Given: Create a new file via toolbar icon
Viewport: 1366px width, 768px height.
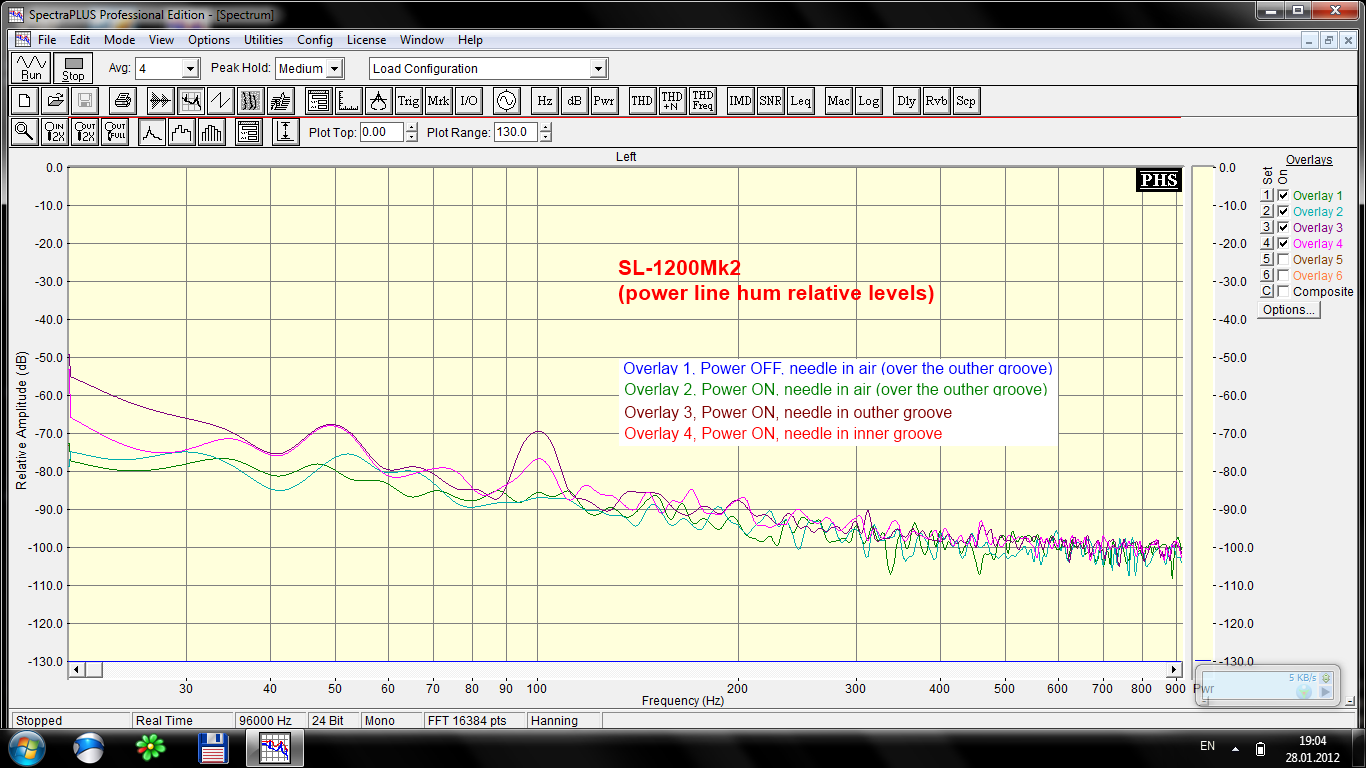Looking at the screenshot, I should point(25,100).
